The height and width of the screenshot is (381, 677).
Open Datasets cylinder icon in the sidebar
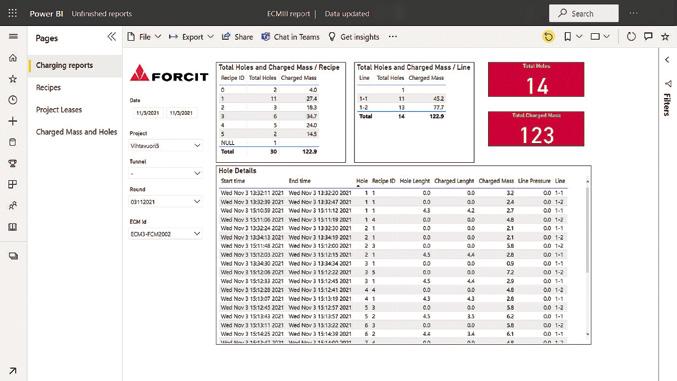13,142
